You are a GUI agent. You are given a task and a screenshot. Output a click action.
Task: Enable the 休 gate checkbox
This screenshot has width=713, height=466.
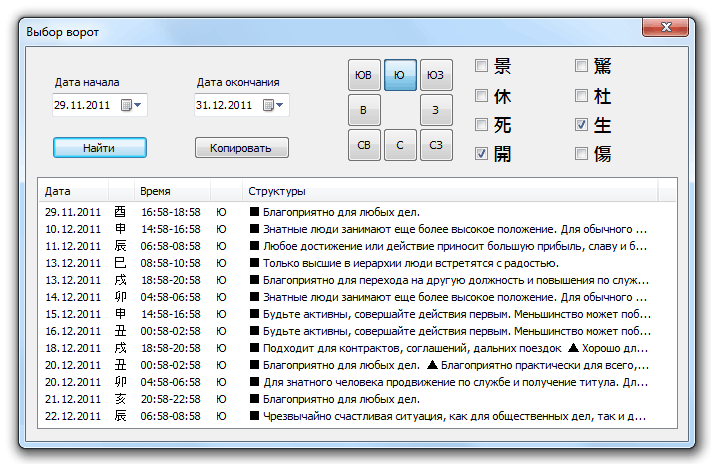pos(481,95)
